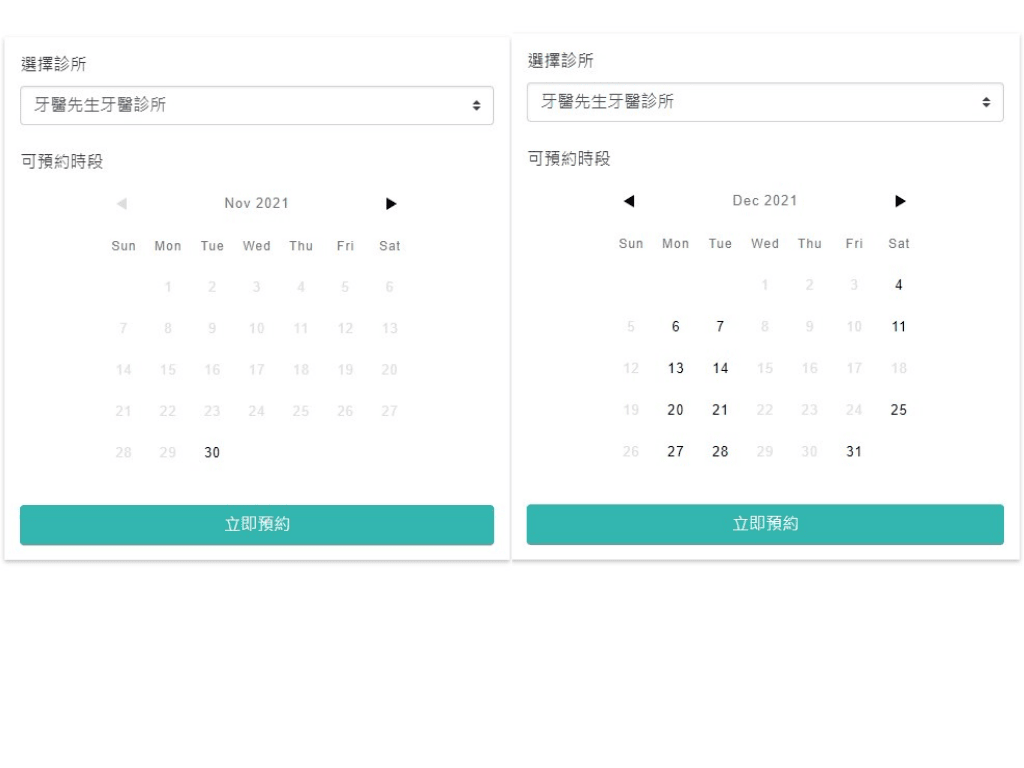Go to previous month from Dec 2021
Image resolution: width=1024 pixels, height=768 pixels.
point(629,201)
